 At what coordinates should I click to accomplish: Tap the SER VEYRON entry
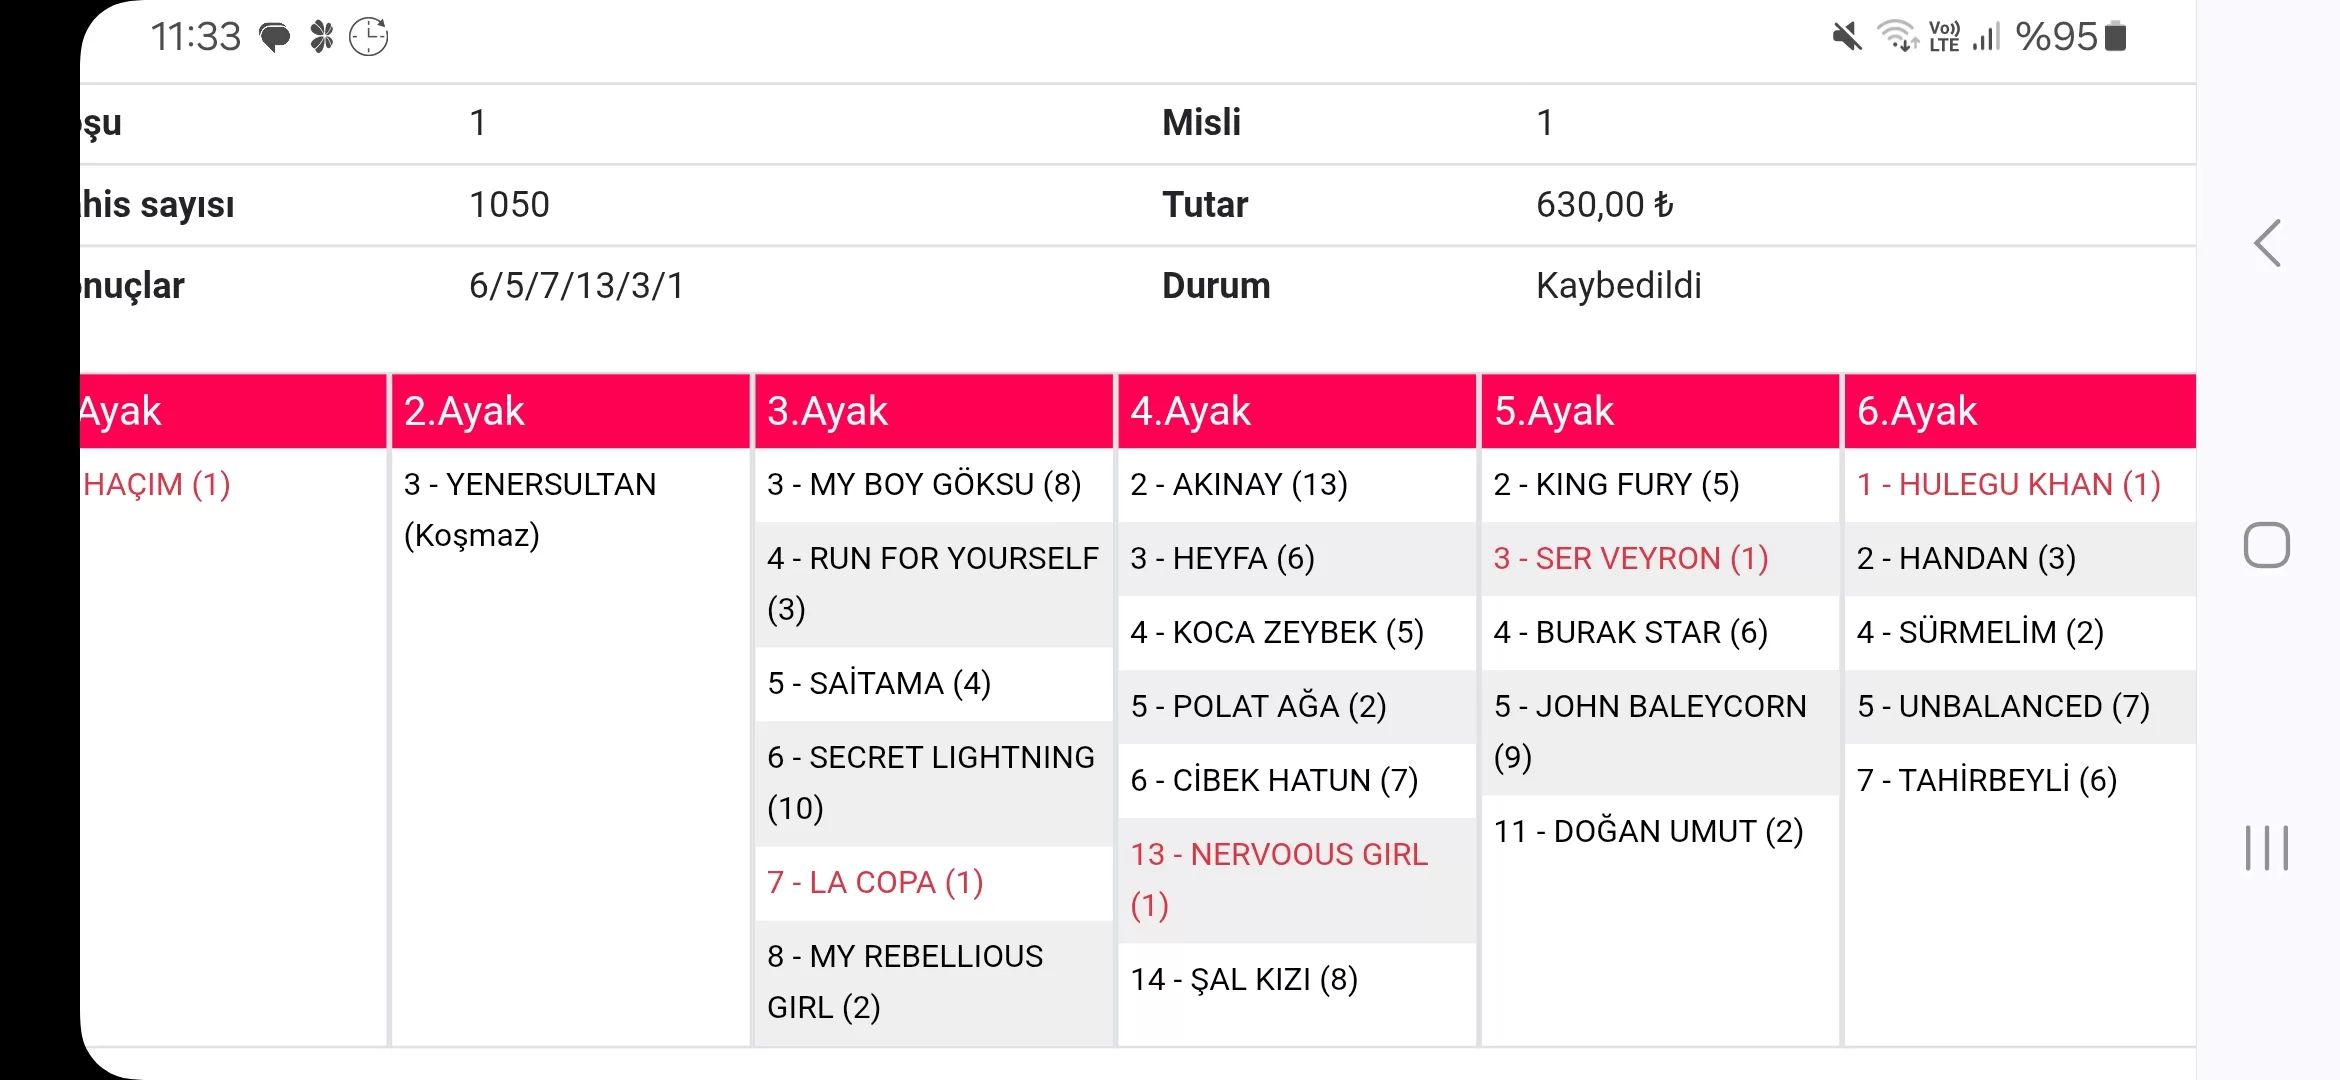coord(1630,559)
